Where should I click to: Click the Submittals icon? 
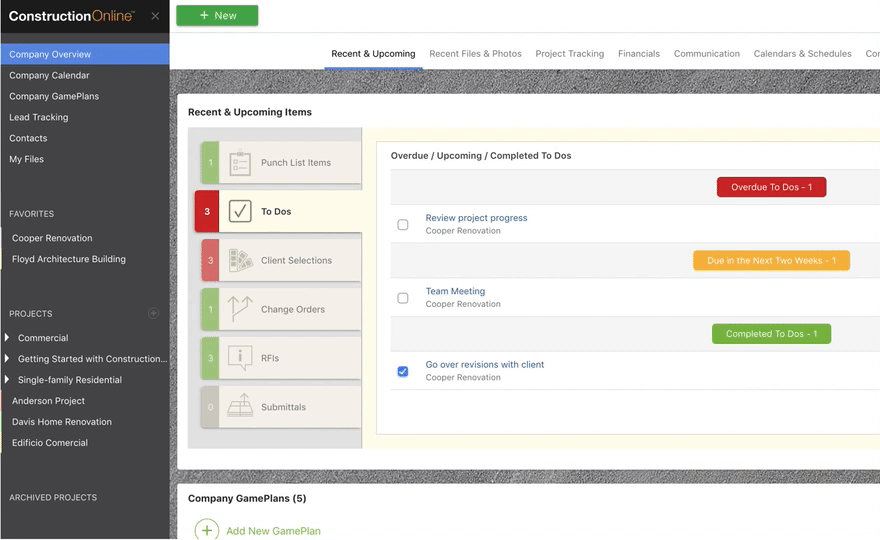tap(240, 405)
